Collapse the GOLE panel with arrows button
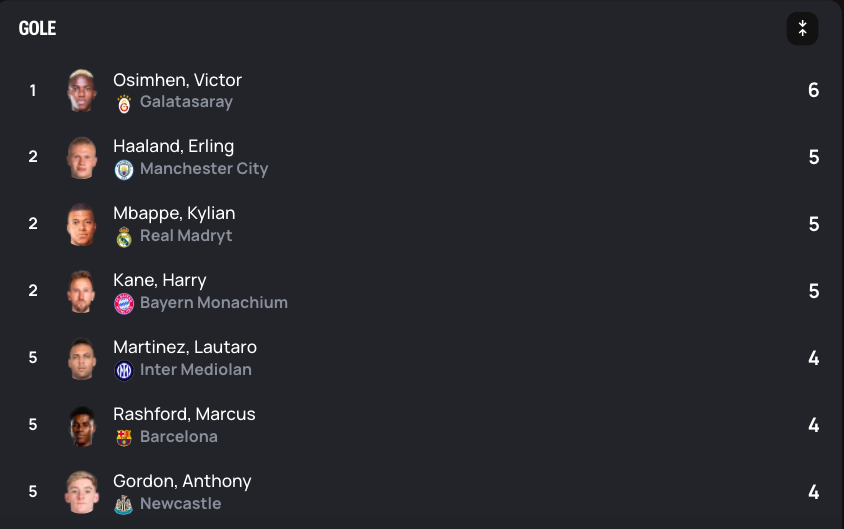This screenshot has height=529, width=844. point(802,29)
